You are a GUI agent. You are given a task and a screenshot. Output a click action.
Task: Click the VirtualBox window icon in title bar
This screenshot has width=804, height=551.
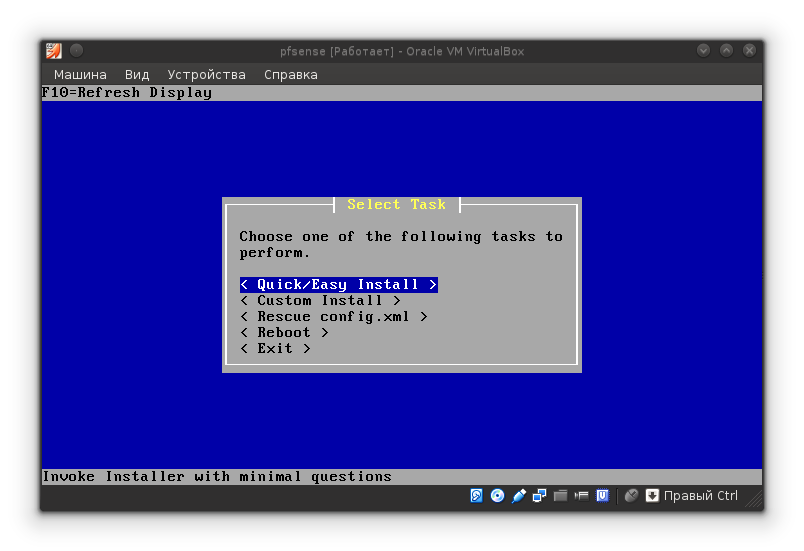pyautogui.click(x=54, y=51)
